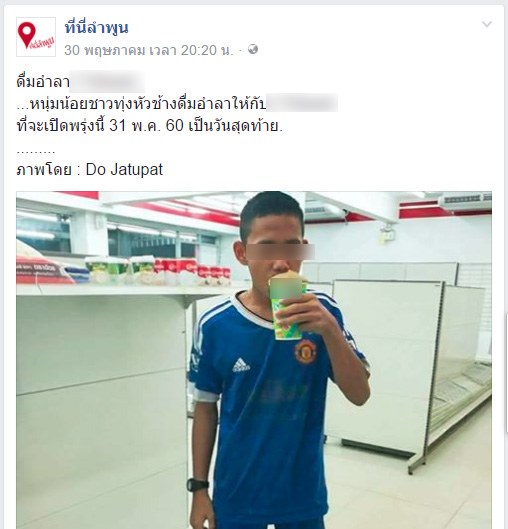Click the ดื่มอำลา opening caption line

click(x=43, y=81)
